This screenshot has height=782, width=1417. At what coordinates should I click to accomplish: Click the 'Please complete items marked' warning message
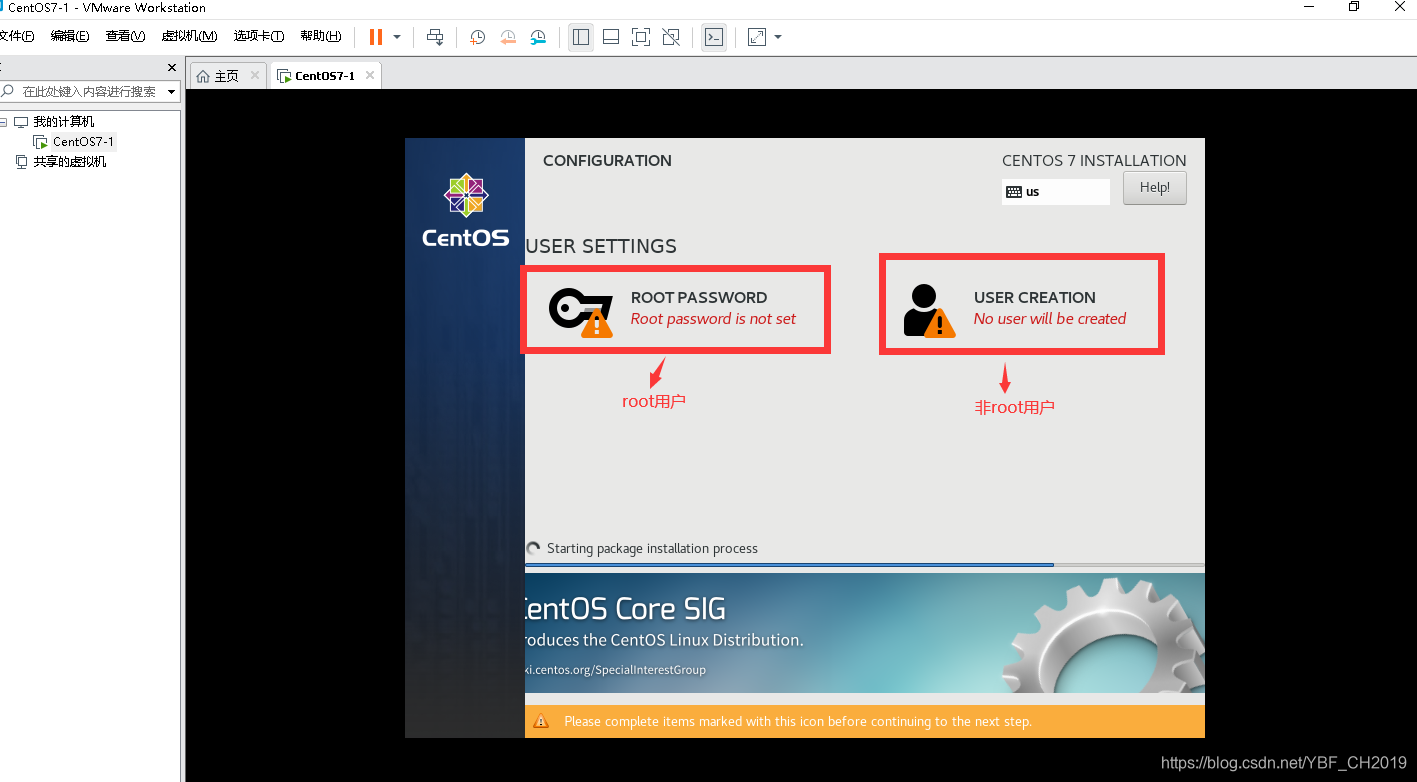pyautogui.click(x=798, y=721)
